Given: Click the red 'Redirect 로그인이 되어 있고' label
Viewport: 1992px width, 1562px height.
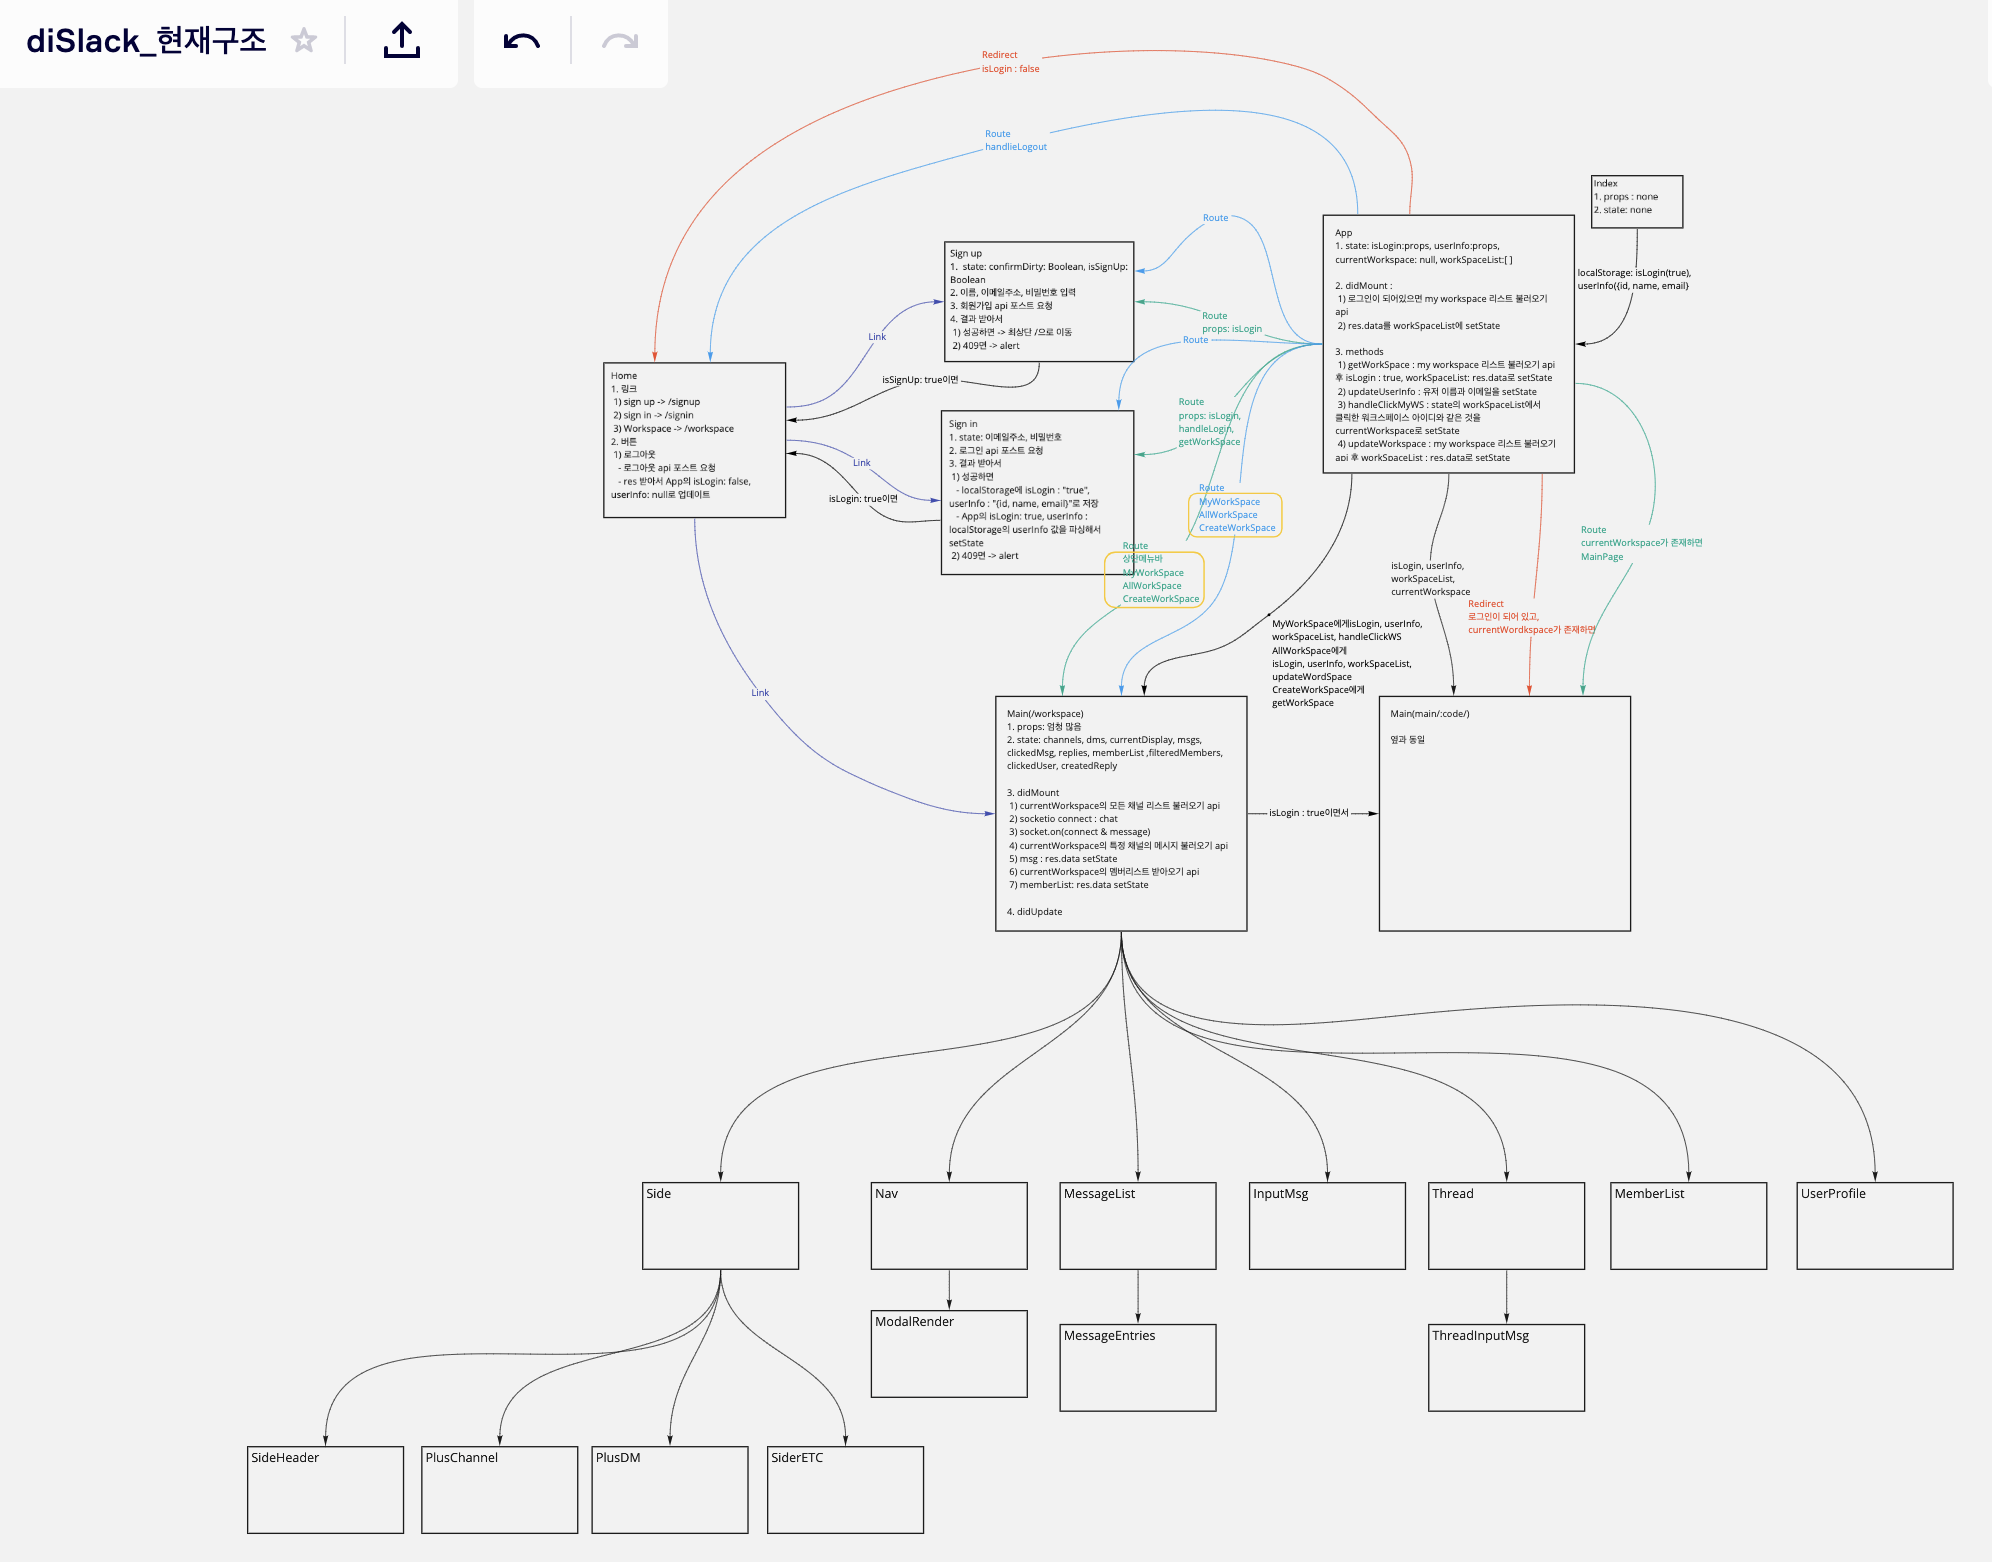Looking at the screenshot, I should coord(1531,617).
